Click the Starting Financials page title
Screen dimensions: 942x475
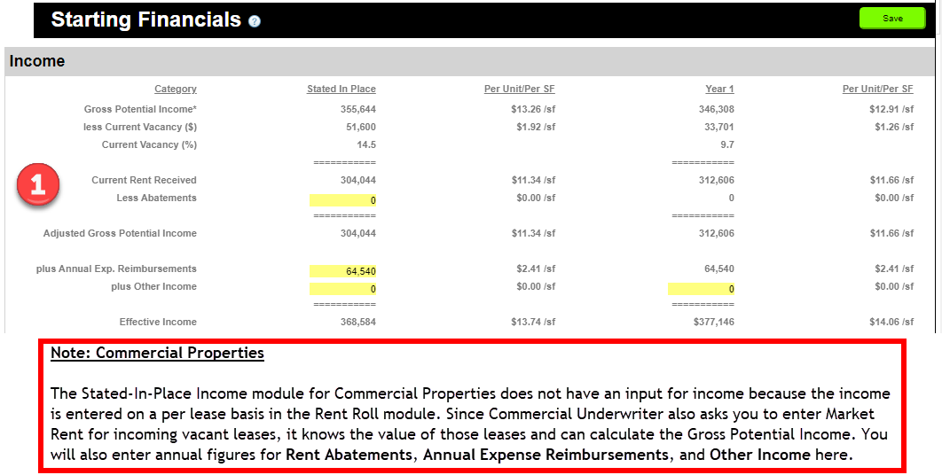(146, 20)
